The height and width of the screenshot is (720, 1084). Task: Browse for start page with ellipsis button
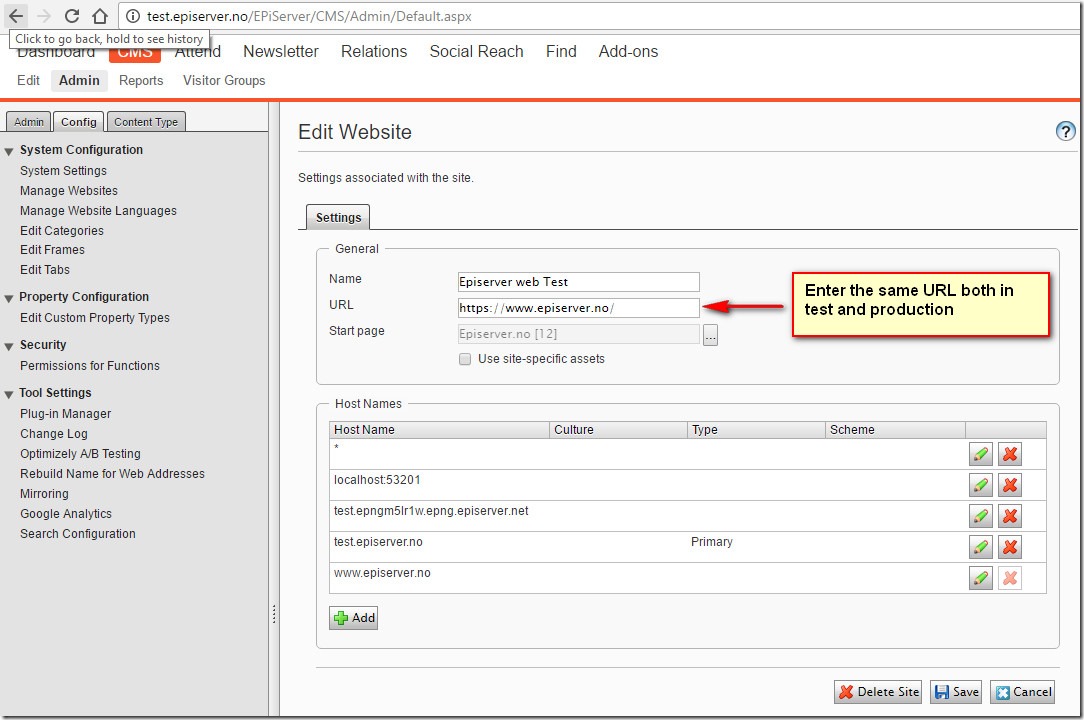pos(710,335)
